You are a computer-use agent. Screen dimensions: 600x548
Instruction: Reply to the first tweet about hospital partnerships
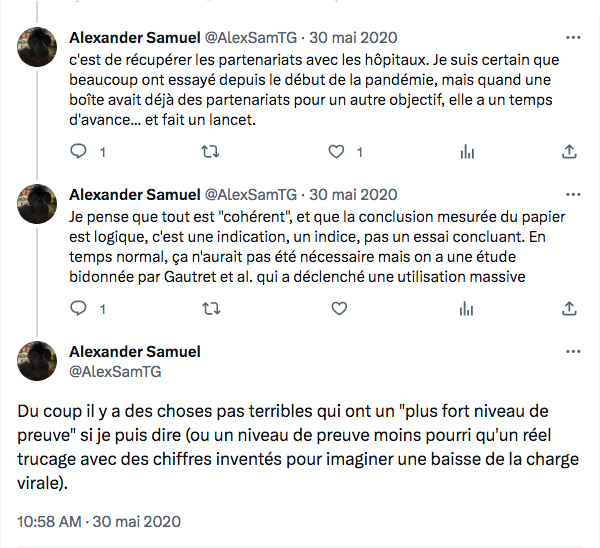click(x=80, y=152)
